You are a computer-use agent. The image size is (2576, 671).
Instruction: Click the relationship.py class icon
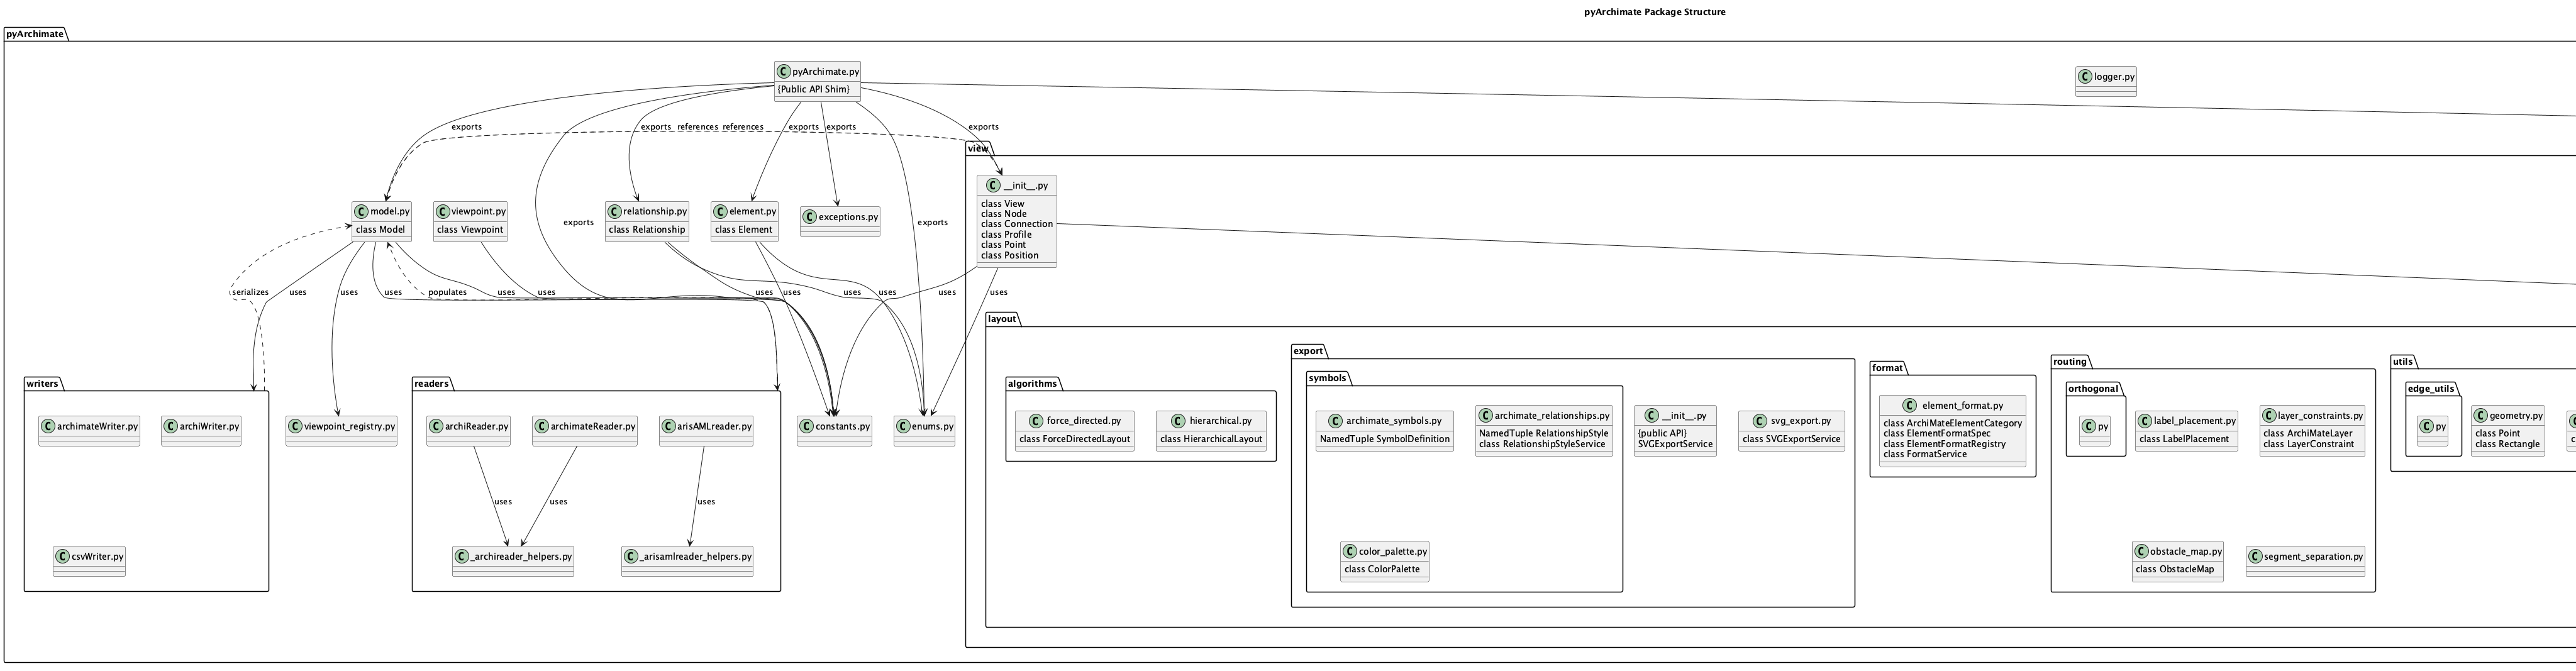[x=615, y=211]
